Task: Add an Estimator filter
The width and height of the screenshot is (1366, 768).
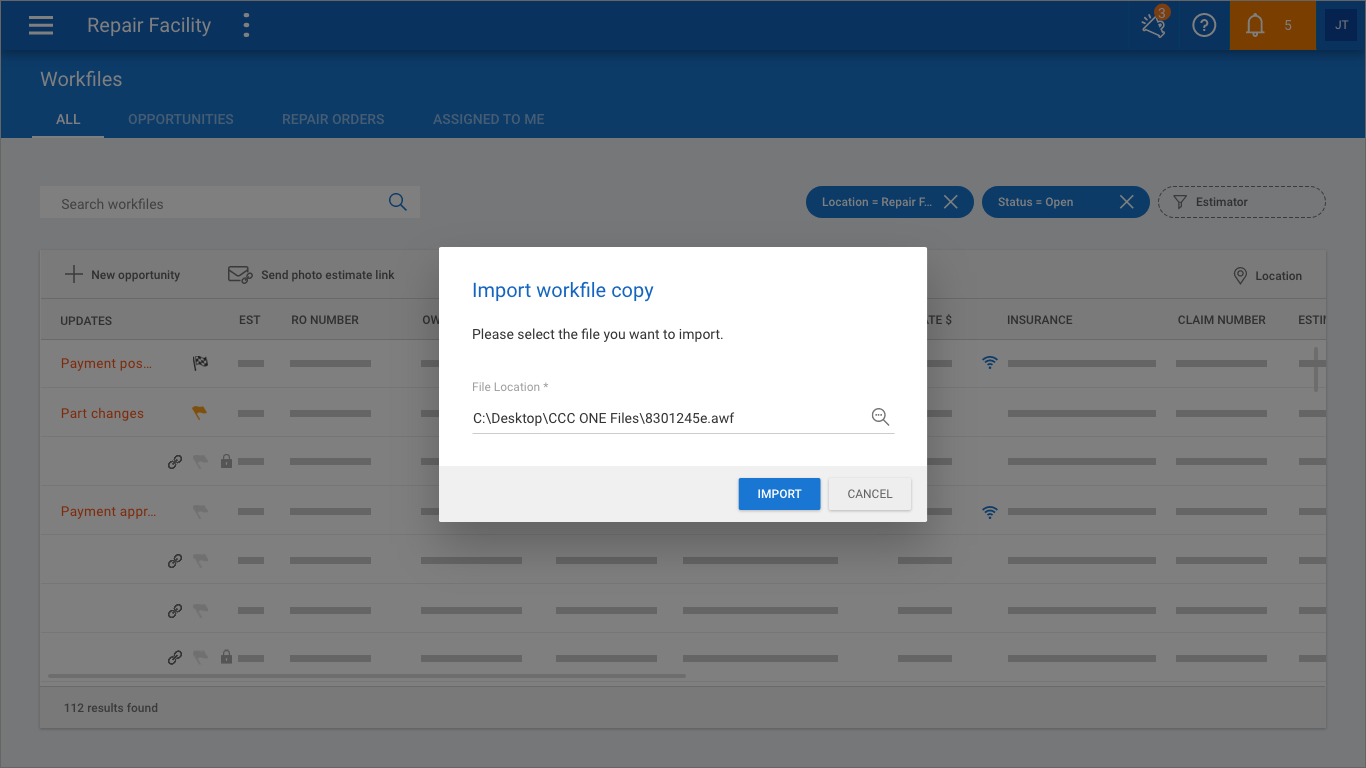Action: (1241, 202)
